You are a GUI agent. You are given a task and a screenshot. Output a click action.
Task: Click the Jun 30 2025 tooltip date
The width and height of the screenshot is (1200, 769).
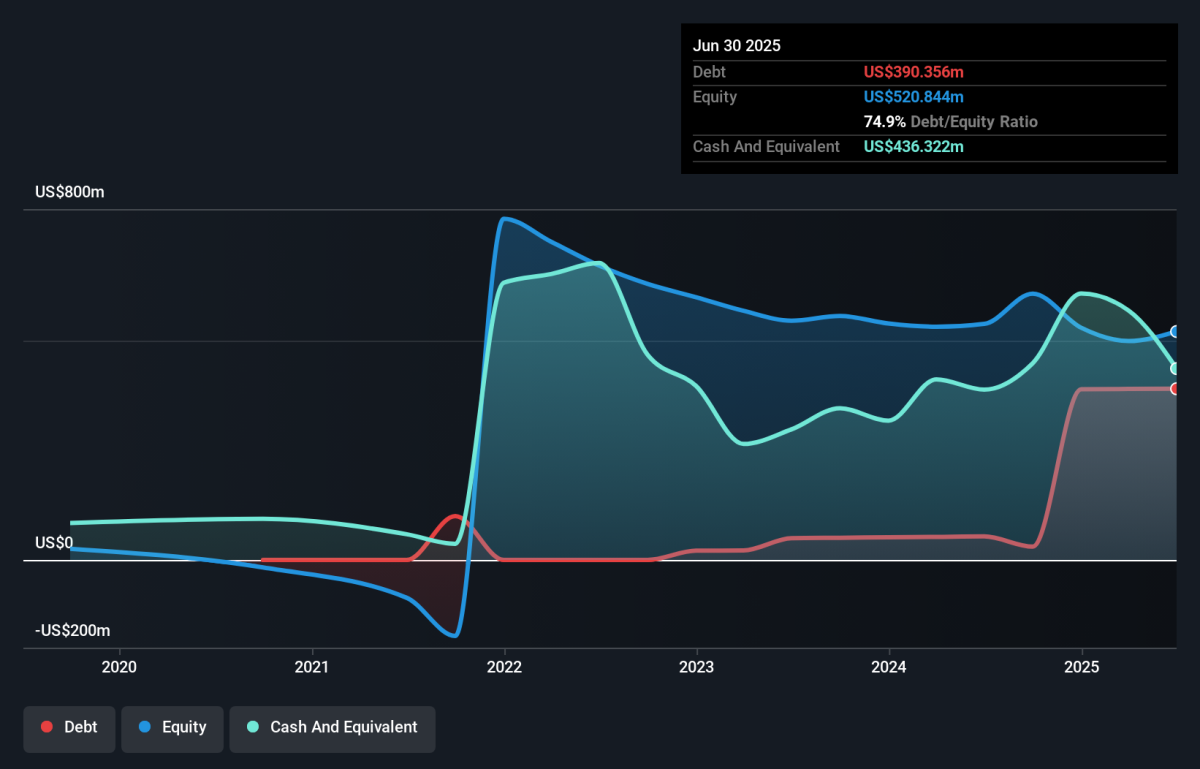(x=737, y=46)
